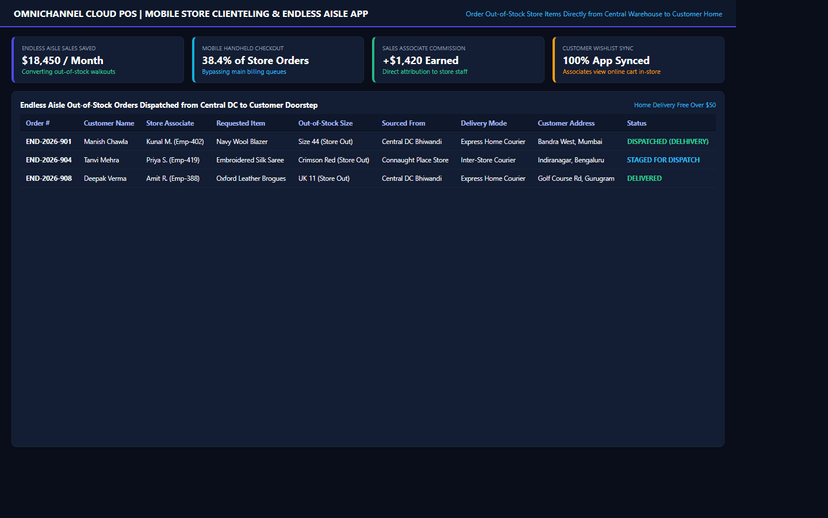Click the Out-of-Stock Size column header
Image resolution: width=828 pixels, height=518 pixels.
(325, 123)
